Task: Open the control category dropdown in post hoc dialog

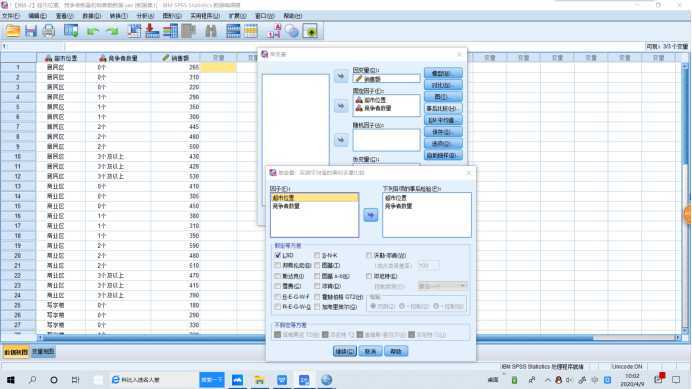Action: tap(442, 286)
